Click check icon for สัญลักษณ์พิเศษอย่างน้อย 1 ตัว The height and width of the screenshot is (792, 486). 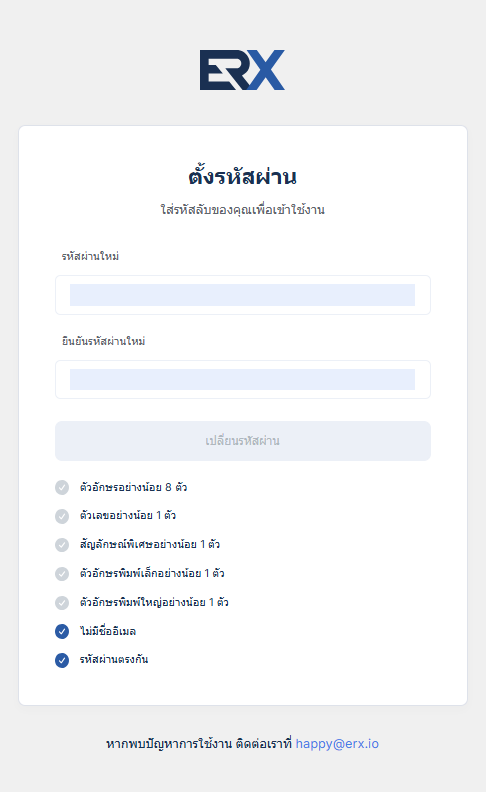(62, 544)
